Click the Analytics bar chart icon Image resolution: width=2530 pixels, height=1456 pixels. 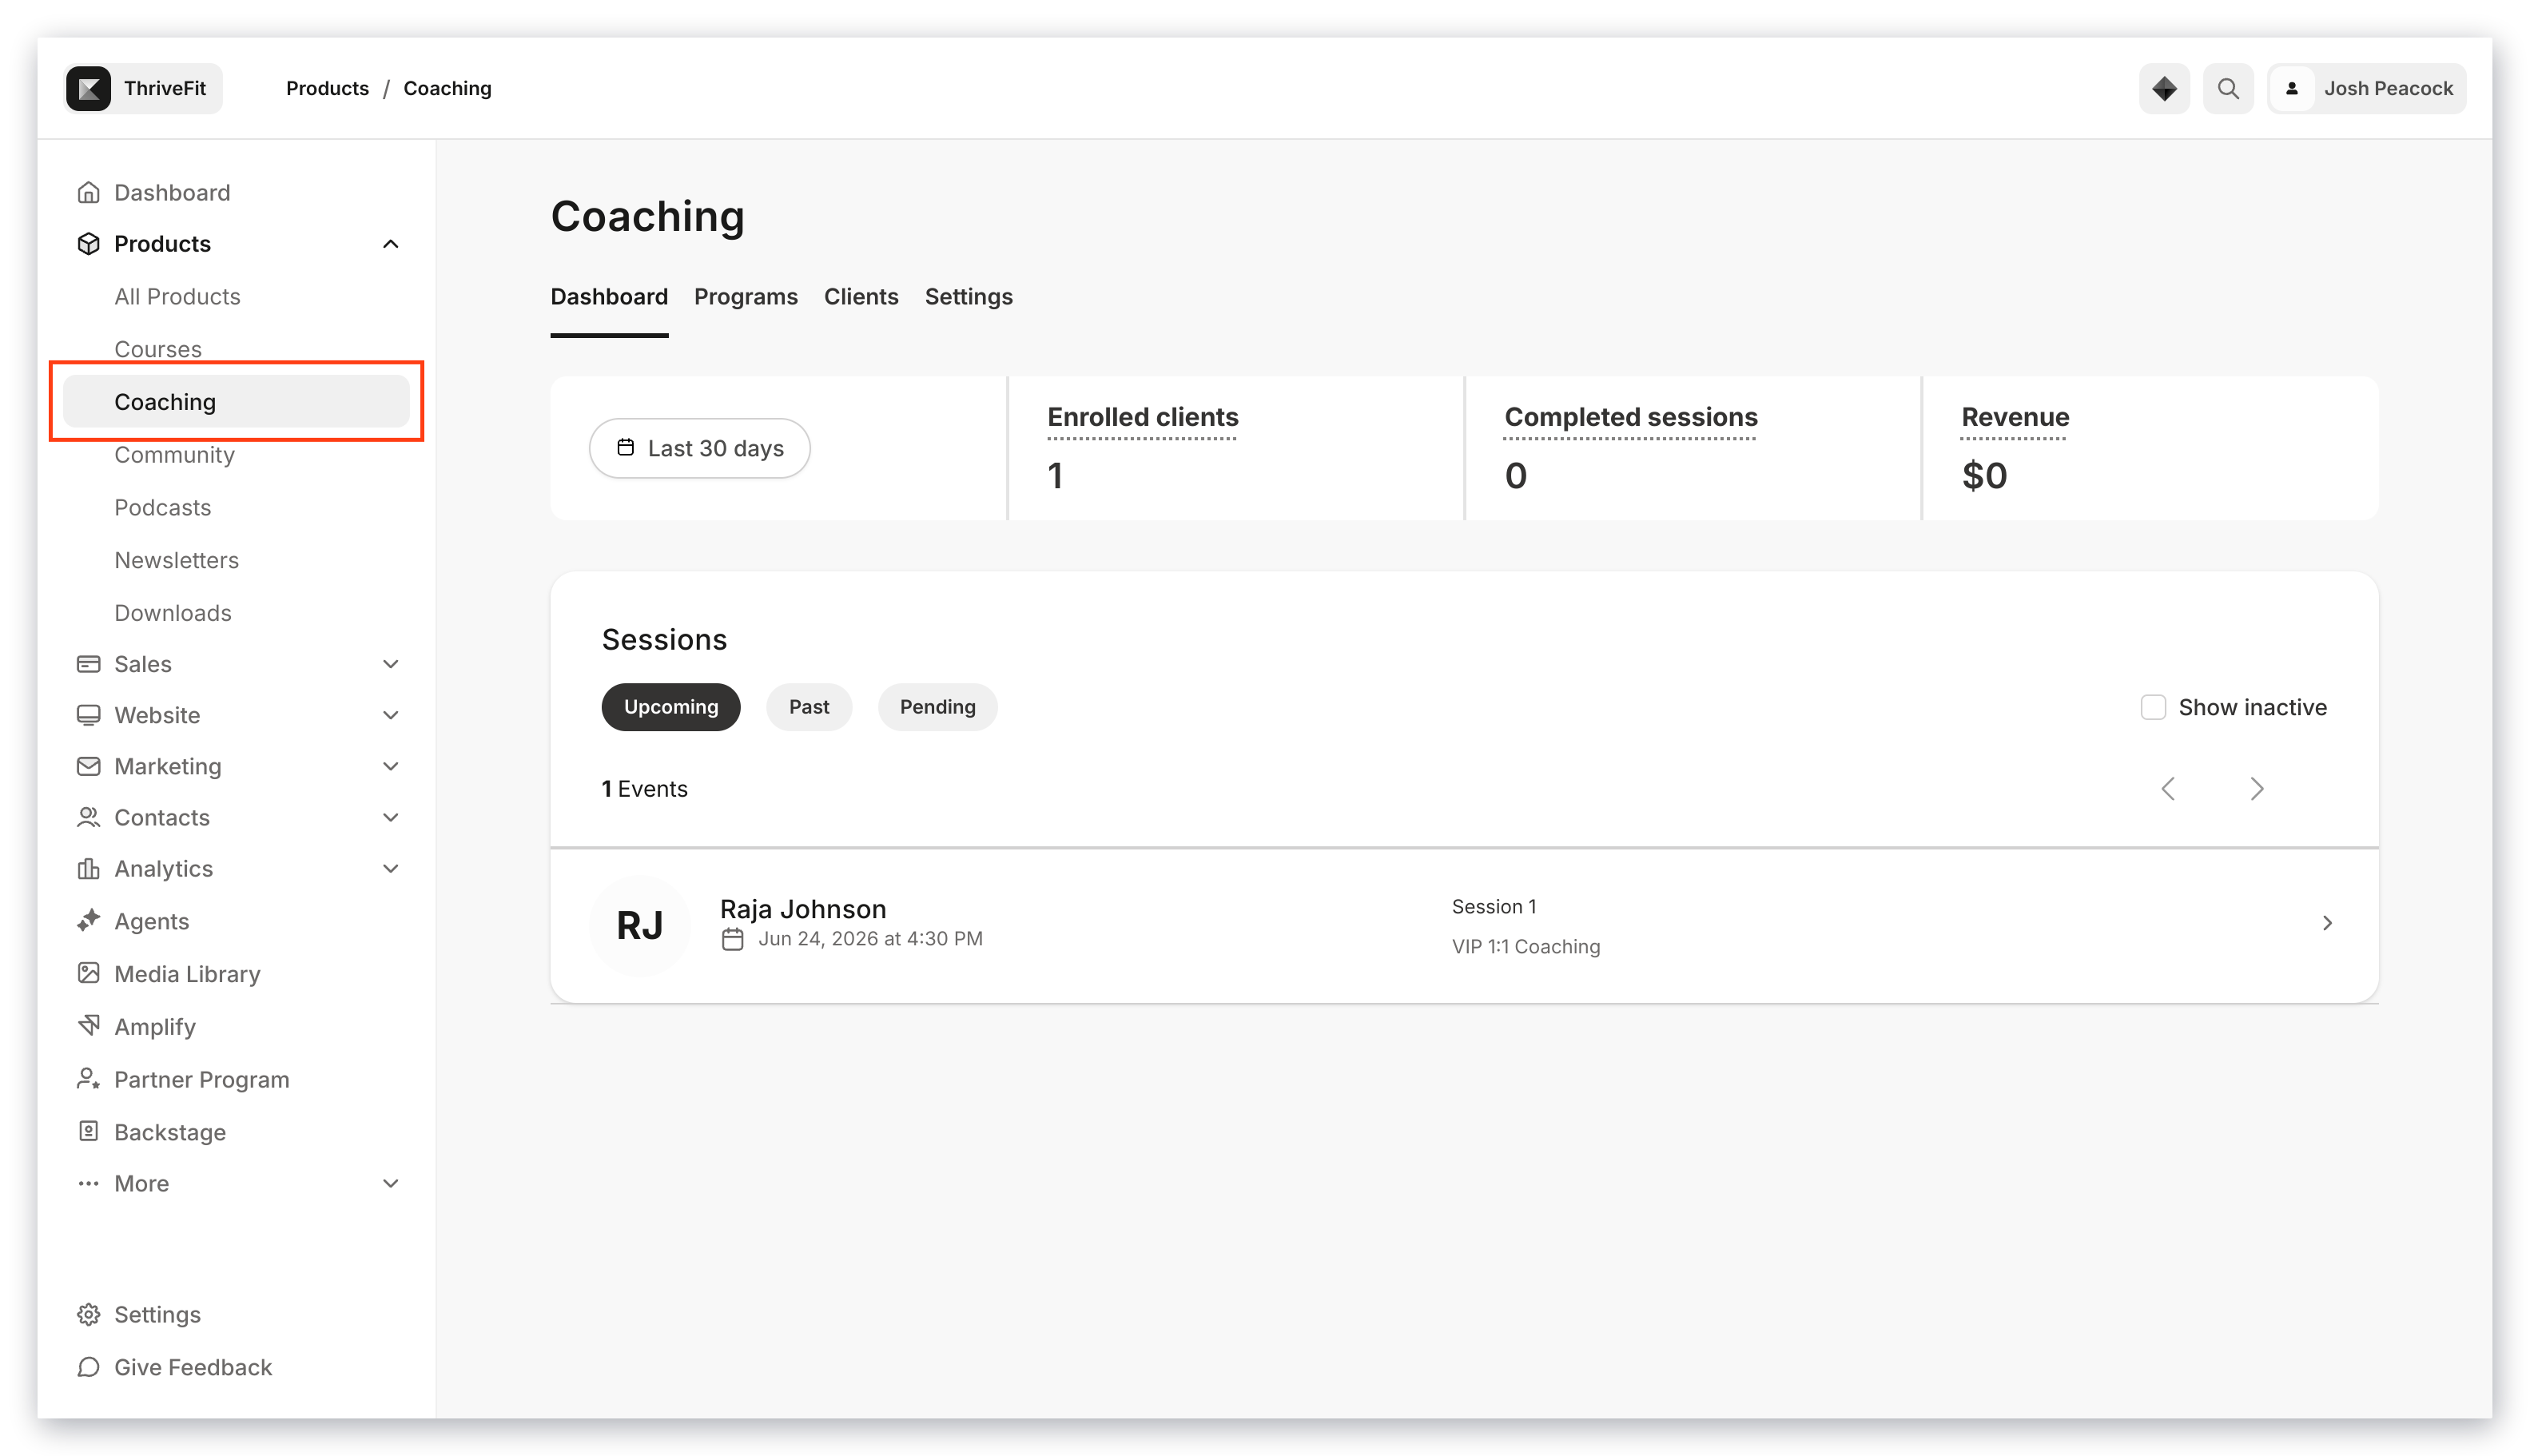tap(89, 868)
